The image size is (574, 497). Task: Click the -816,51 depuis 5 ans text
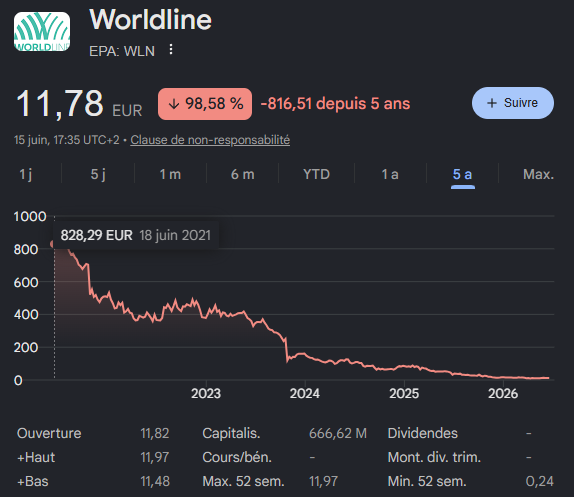coord(335,104)
